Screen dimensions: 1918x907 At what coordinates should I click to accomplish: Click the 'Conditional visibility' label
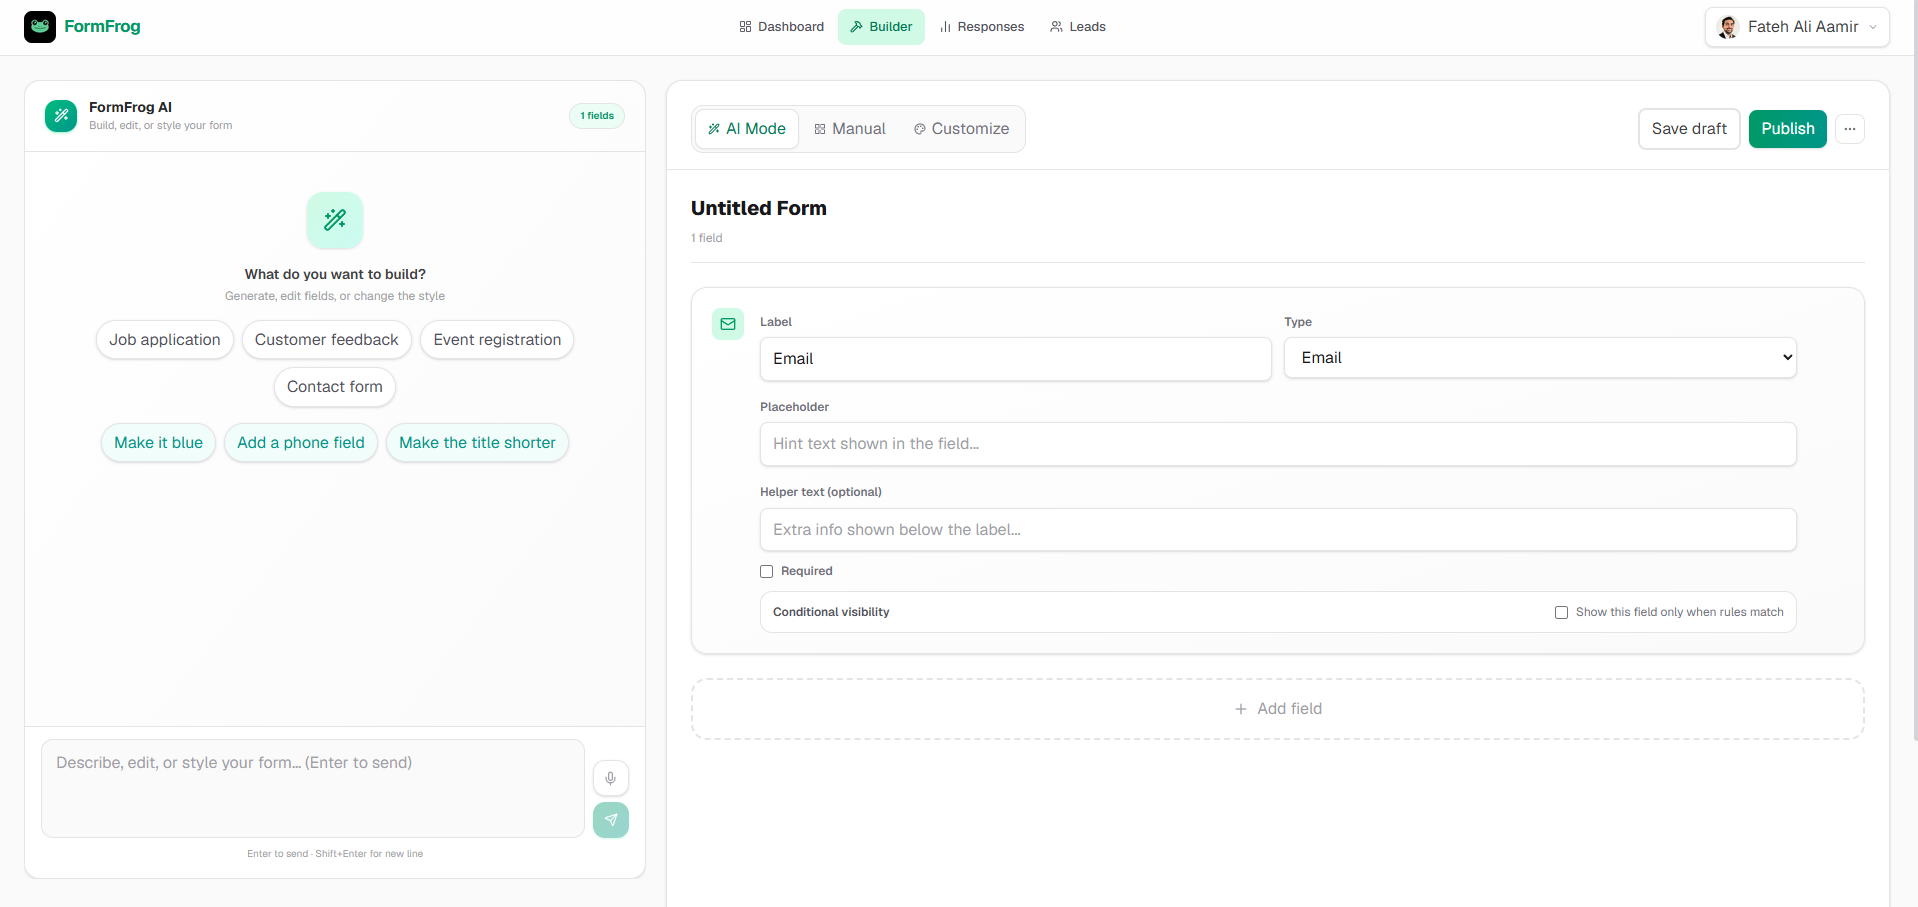pos(831,612)
